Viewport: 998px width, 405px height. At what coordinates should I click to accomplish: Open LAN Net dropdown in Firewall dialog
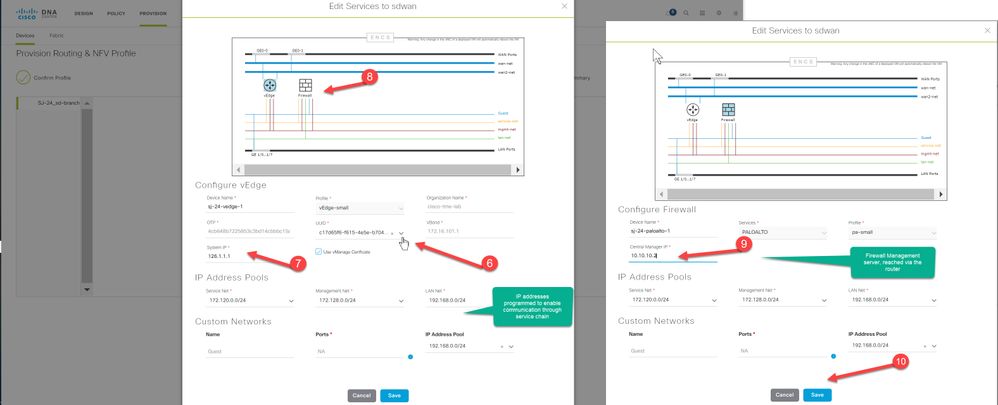tap(933, 300)
